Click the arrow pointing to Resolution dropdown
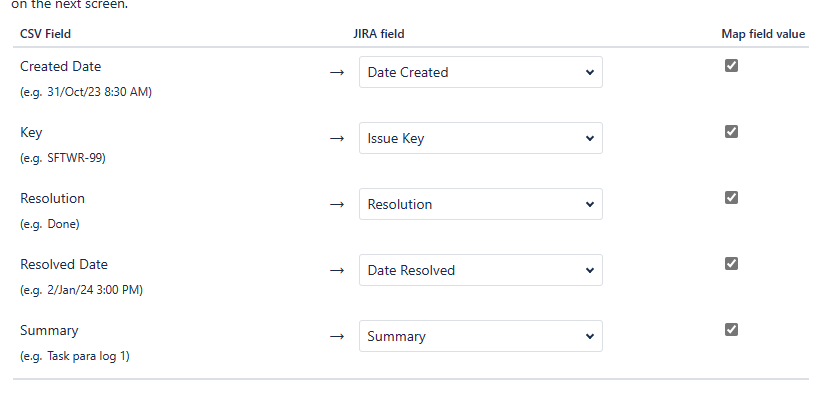The height and width of the screenshot is (399, 819). pos(337,205)
